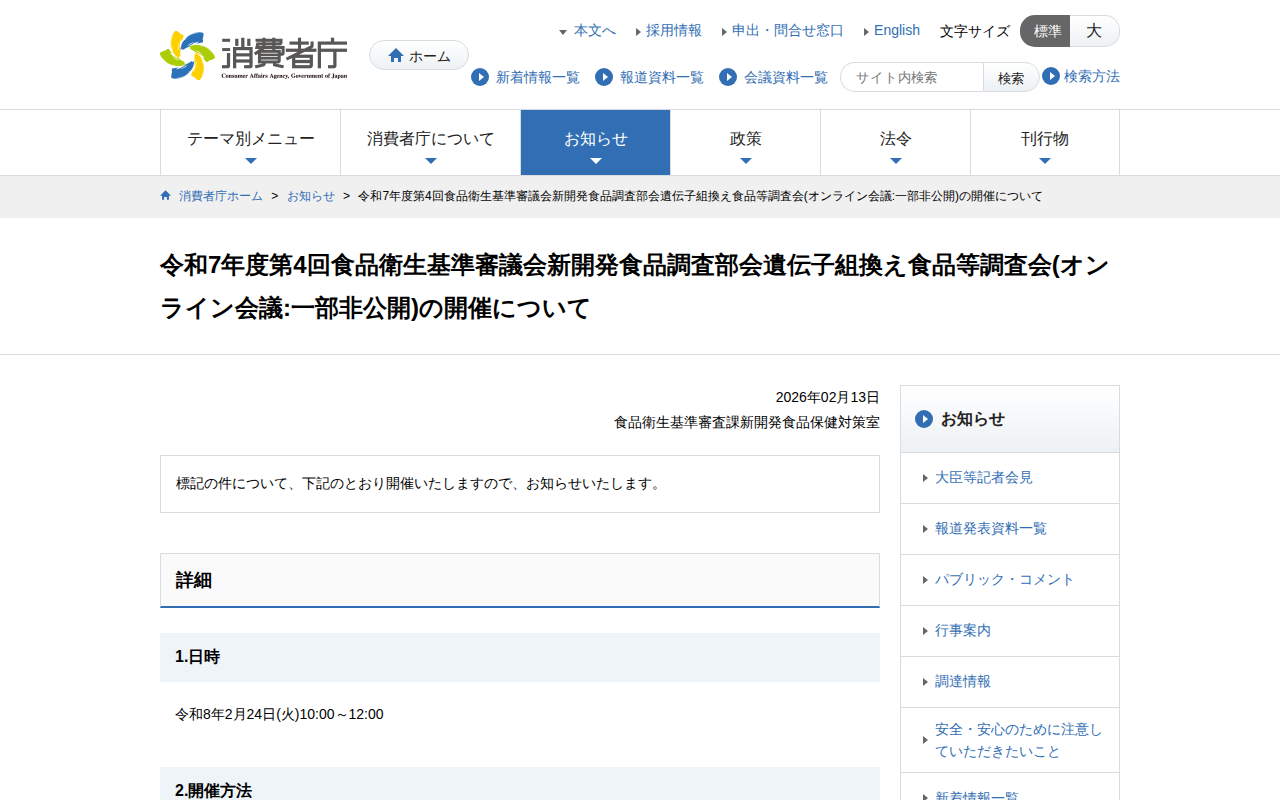Click the 1.日時 heading
The image size is (1280, 800).
(x=520, y=657)
